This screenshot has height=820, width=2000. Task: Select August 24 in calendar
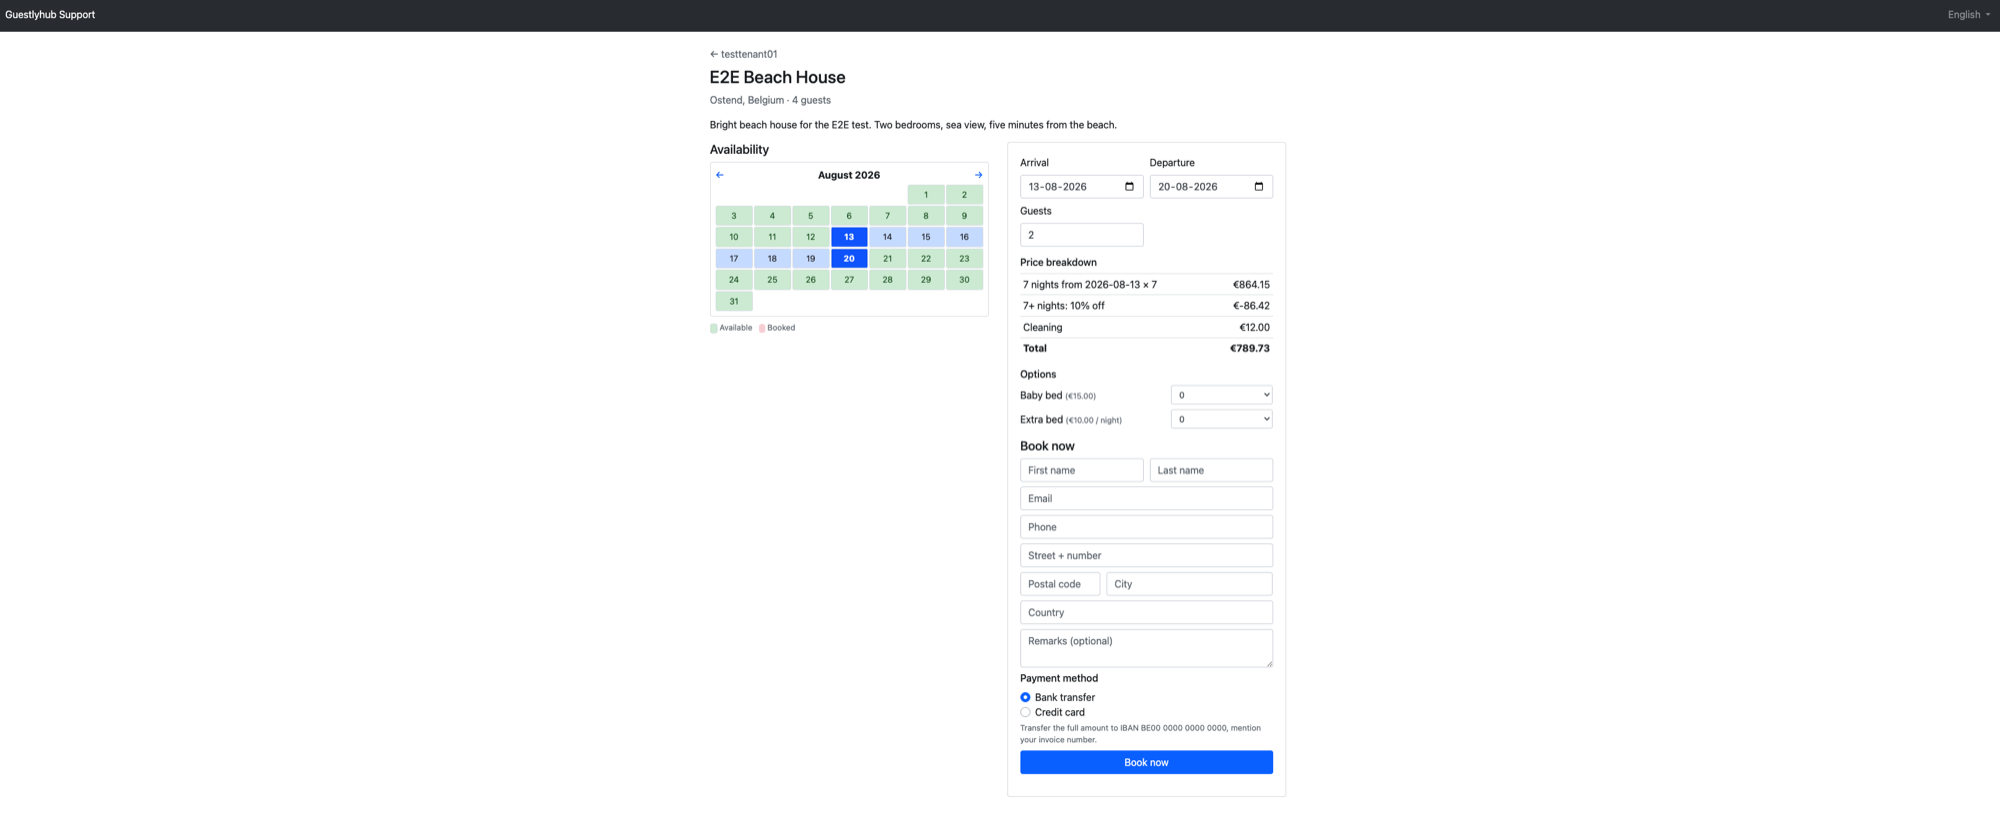(734, 280)
